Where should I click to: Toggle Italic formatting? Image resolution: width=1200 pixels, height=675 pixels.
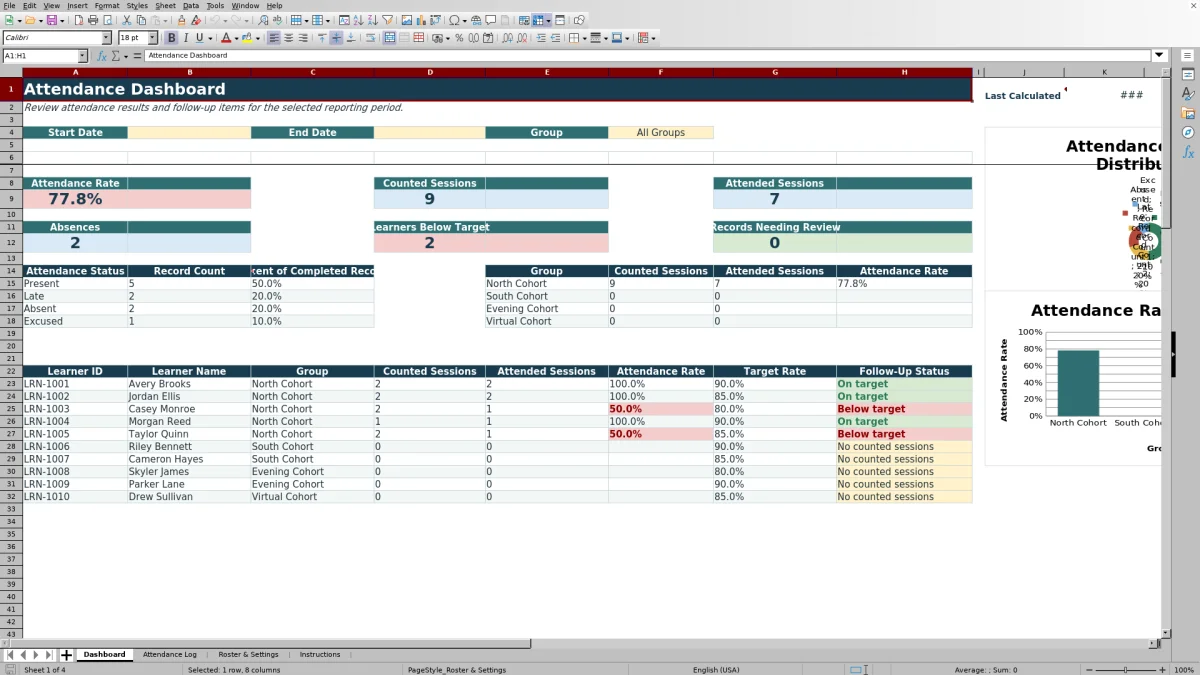pos(185,38)
